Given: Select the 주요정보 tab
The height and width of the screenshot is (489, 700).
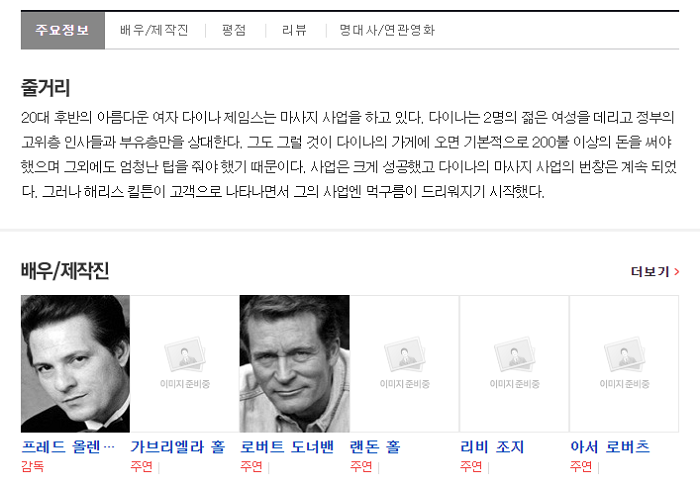Looking at the screenshot, I should point(62,30).
